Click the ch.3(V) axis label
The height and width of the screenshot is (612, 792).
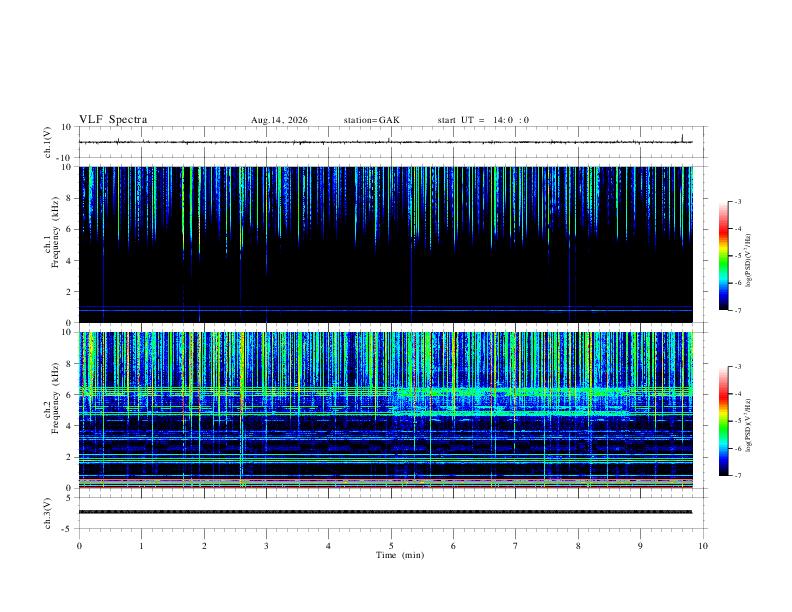click(47, 513)
